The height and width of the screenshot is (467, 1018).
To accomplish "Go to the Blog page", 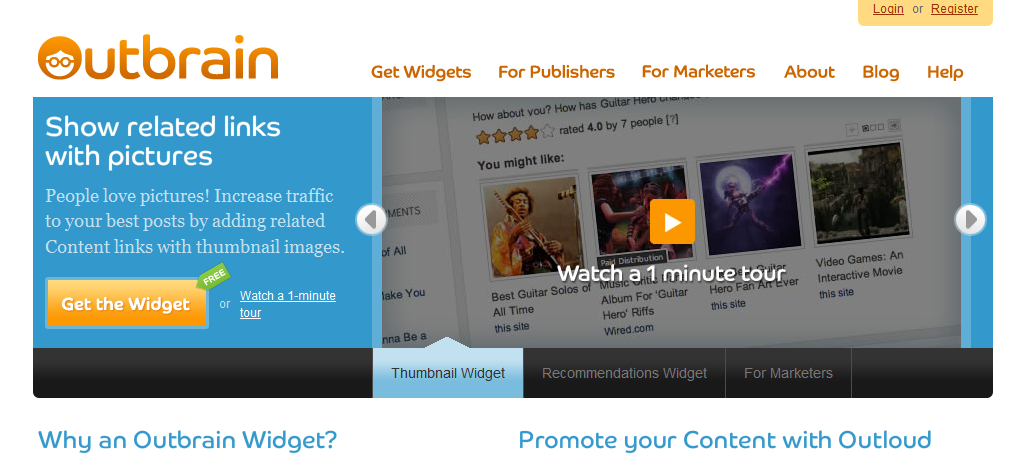I will coord(880,72).
